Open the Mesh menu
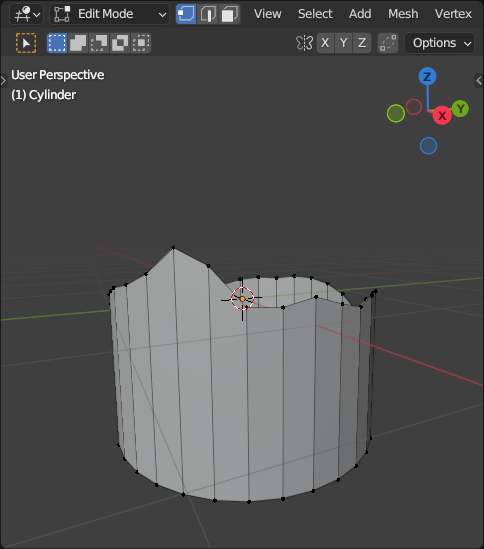 [403, 14]
